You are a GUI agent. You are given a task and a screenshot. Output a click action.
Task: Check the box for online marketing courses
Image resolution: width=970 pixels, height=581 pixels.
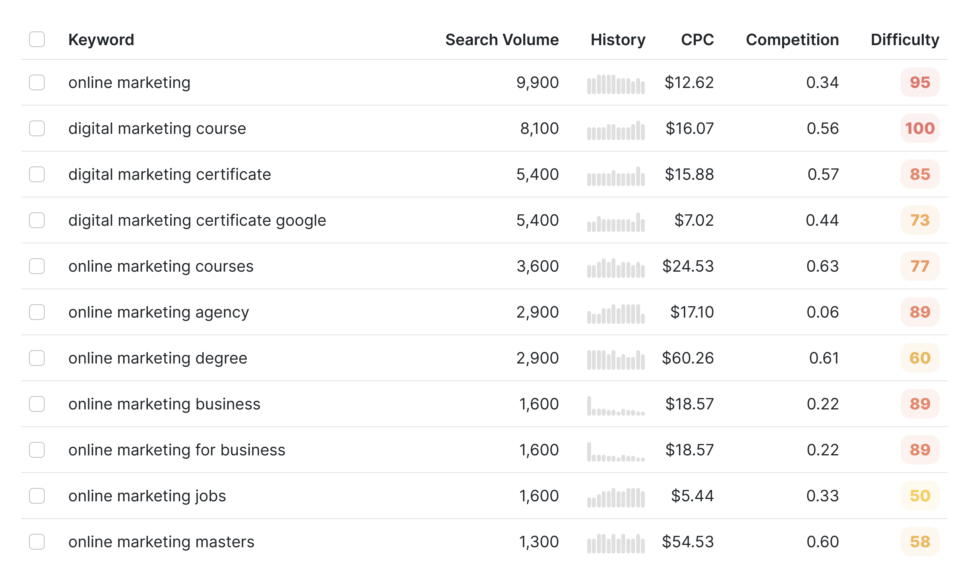click(x=37, y=266)
